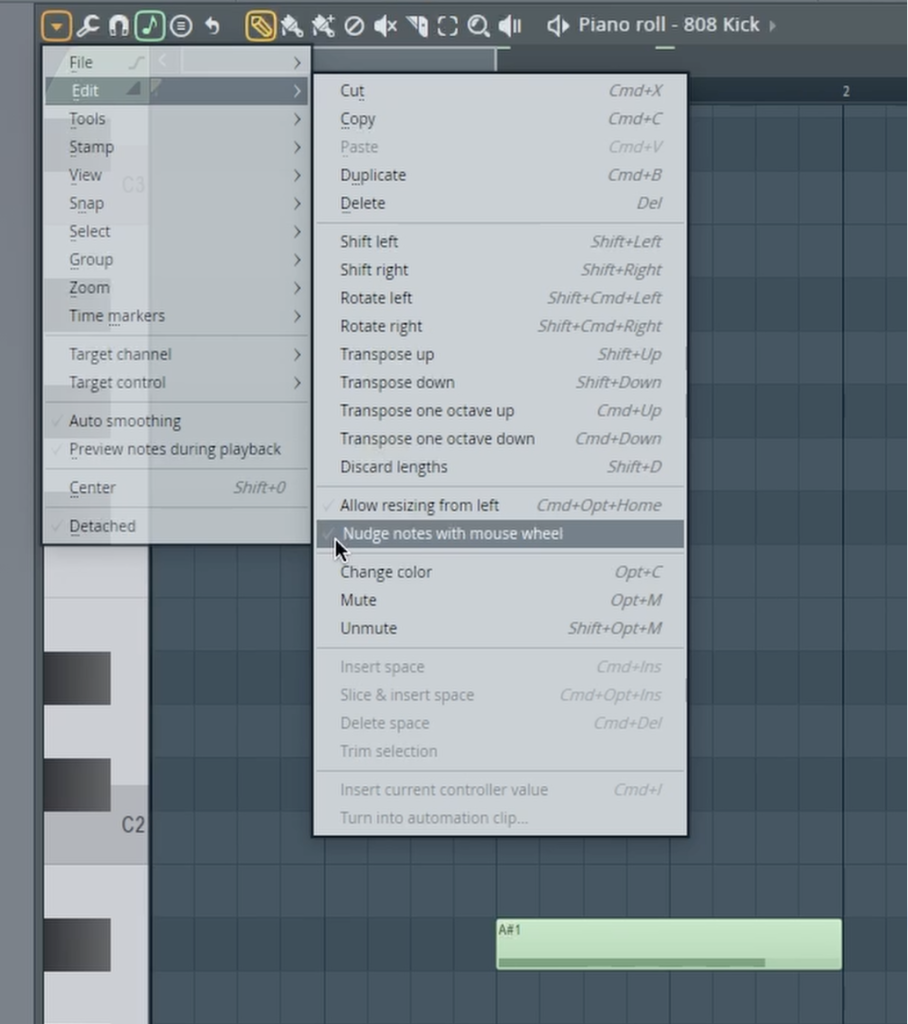This screenshot has height=1024, width=908.
Task: Toggle Allow resizing from left option
Action: [419, 506]
